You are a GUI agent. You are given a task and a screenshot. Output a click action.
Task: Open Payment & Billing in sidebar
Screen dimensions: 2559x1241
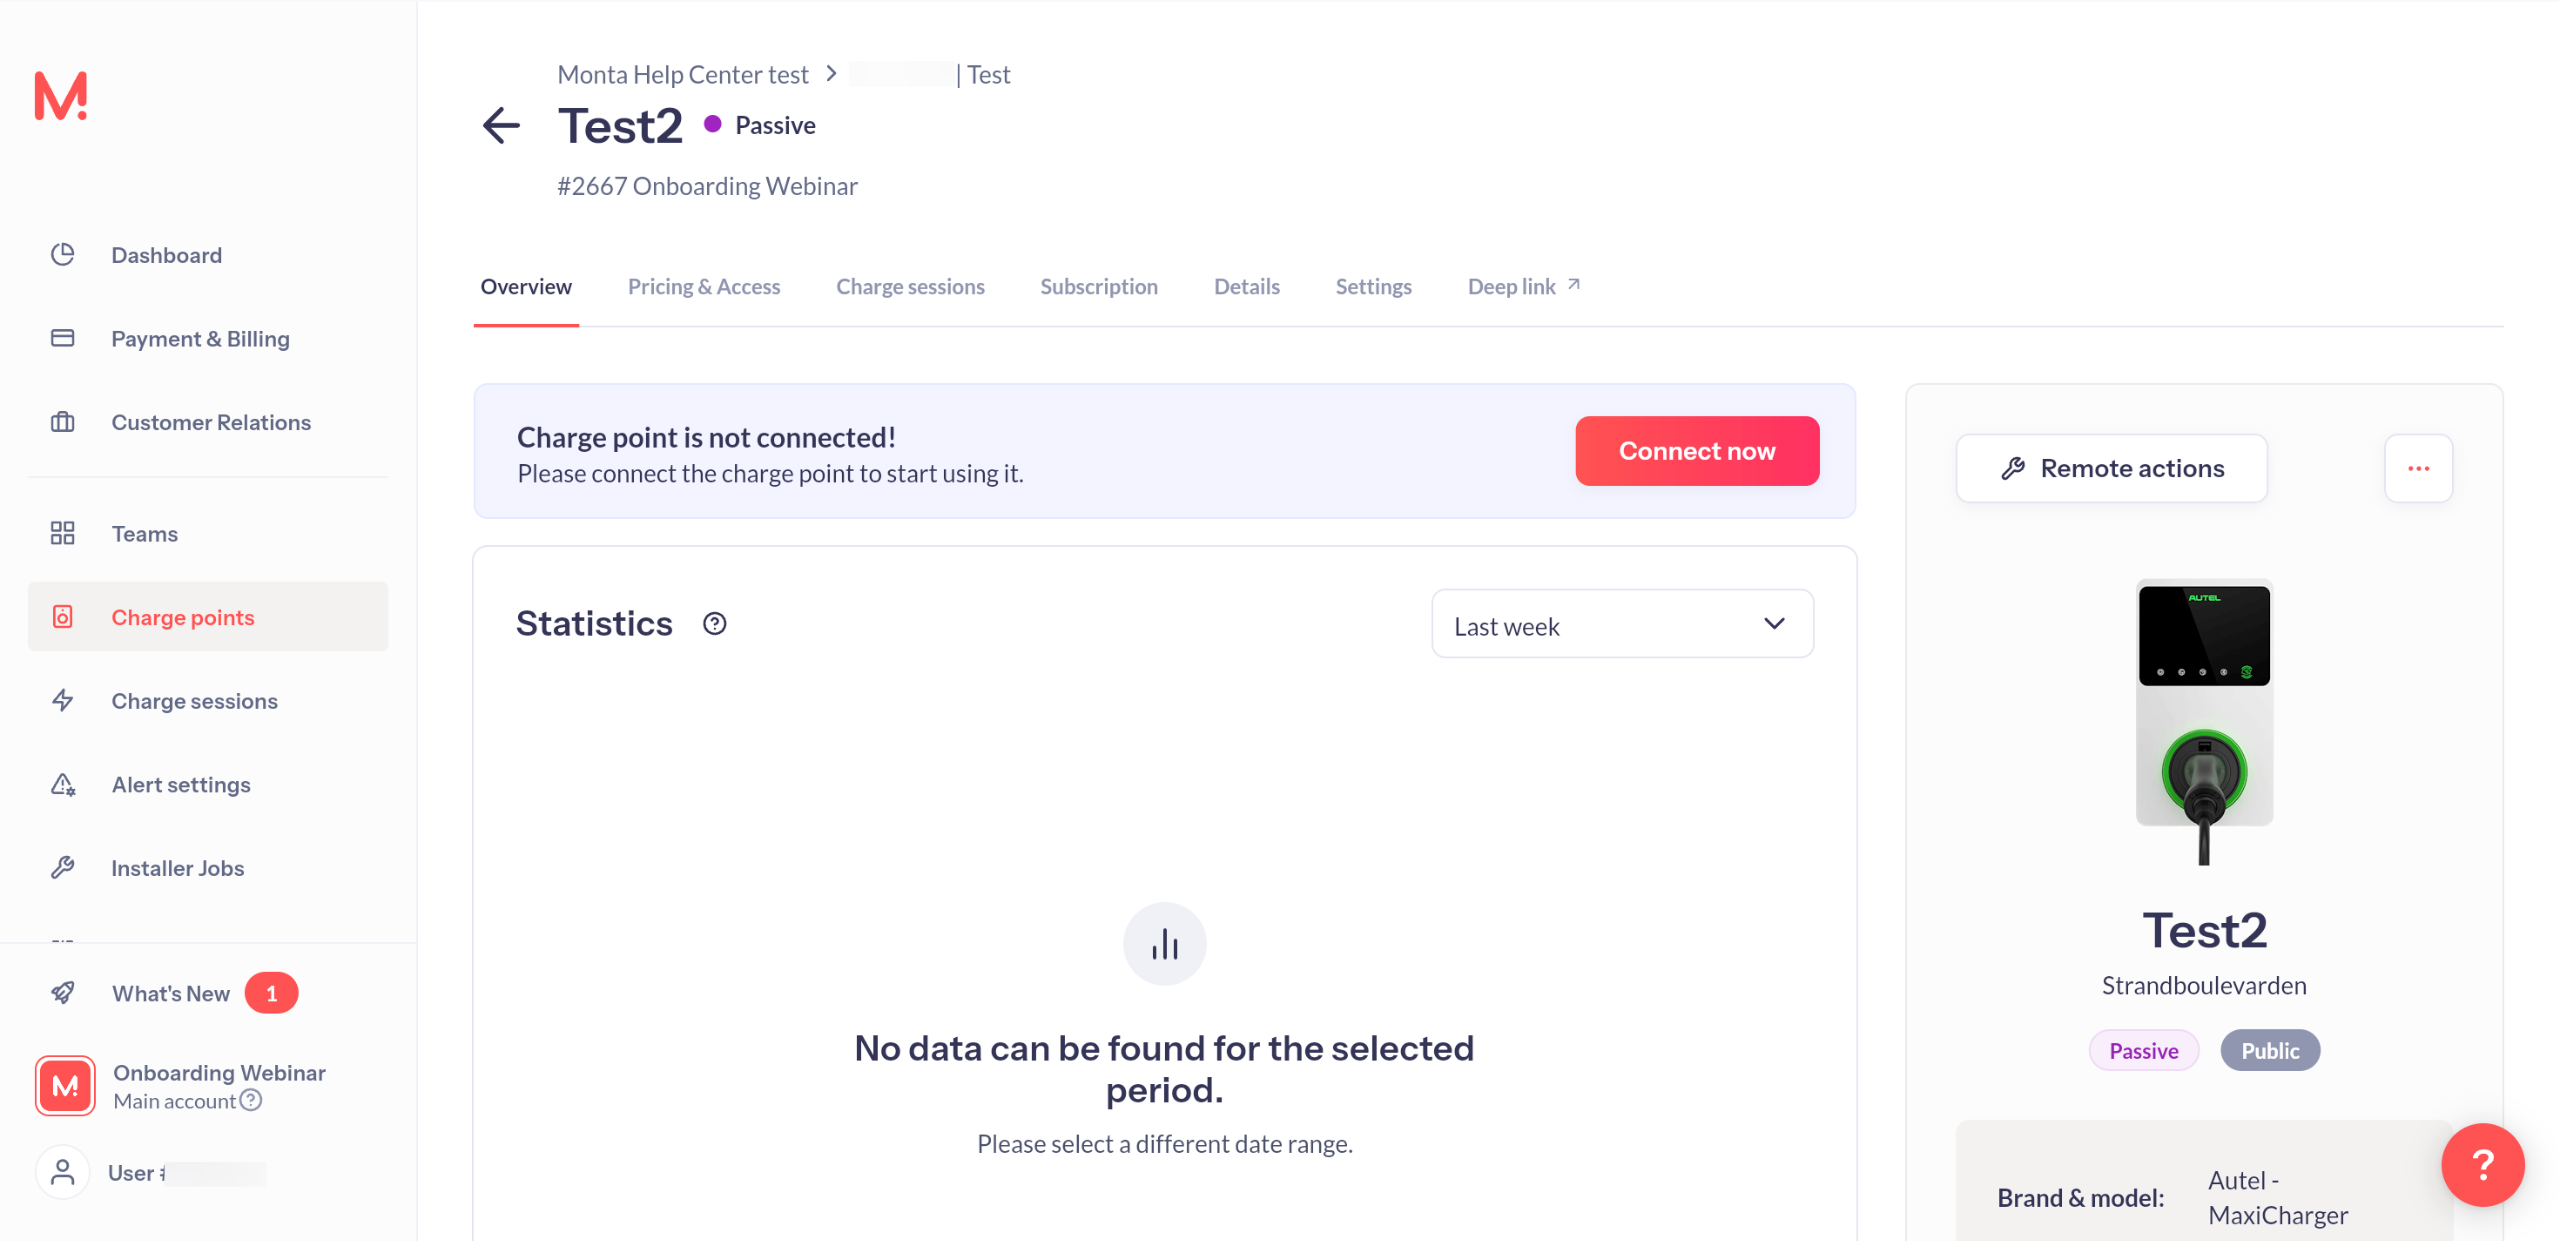click(x=200, y=339)
